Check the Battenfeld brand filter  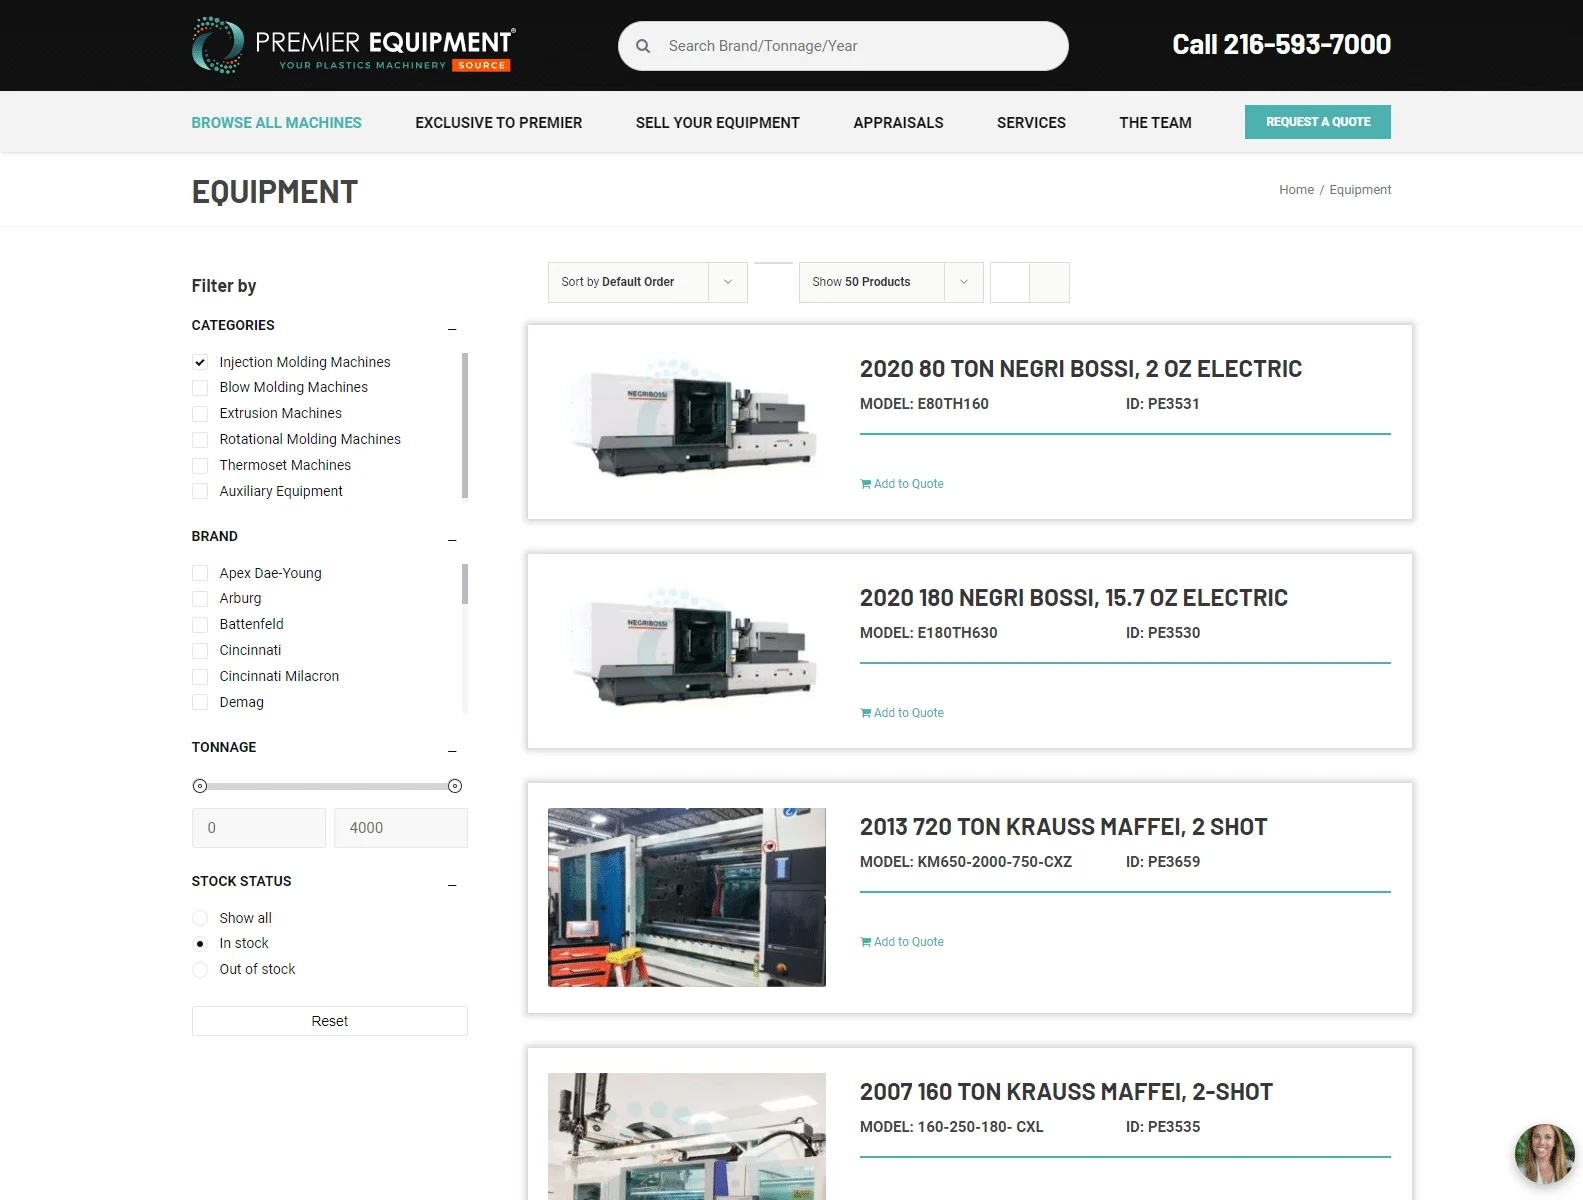200,625
